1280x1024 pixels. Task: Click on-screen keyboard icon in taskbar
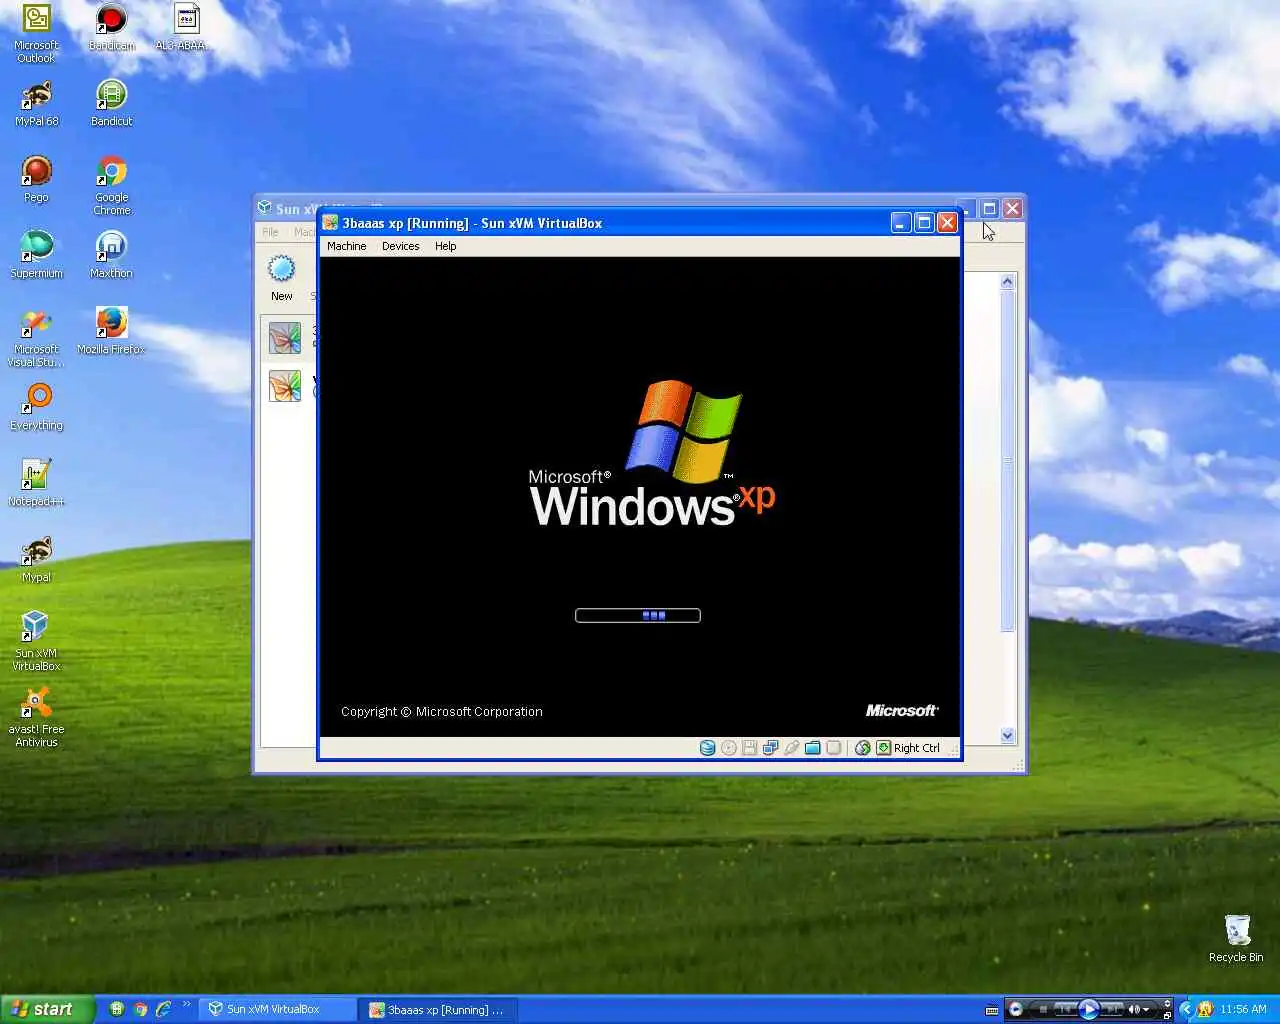tap(991, 1010)
